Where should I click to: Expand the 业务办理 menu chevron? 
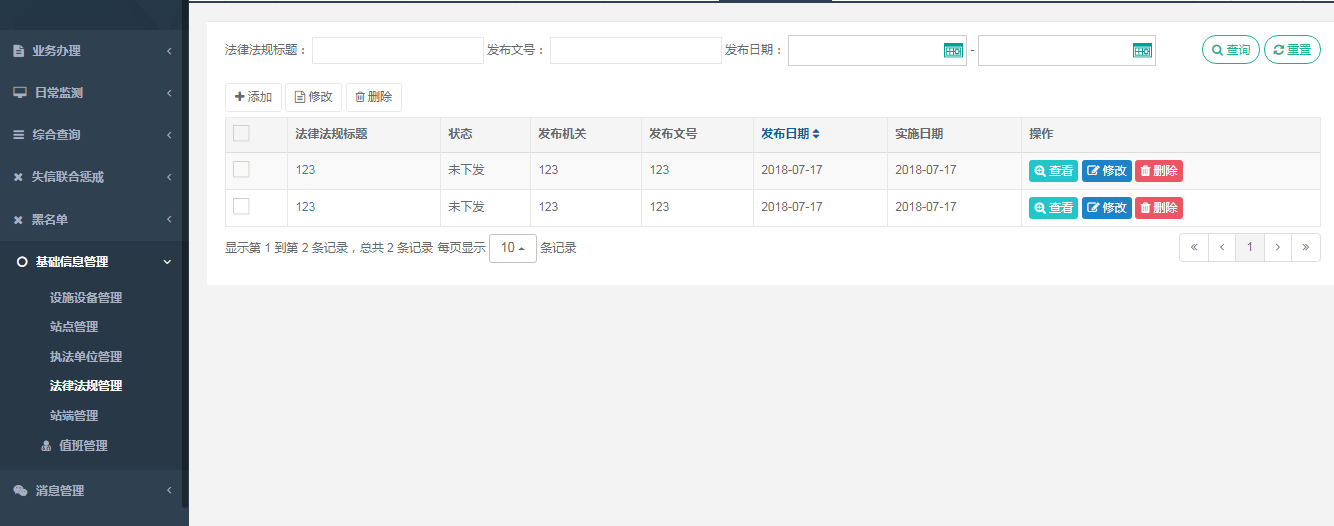pyautogui.click(x=169, y=51)
